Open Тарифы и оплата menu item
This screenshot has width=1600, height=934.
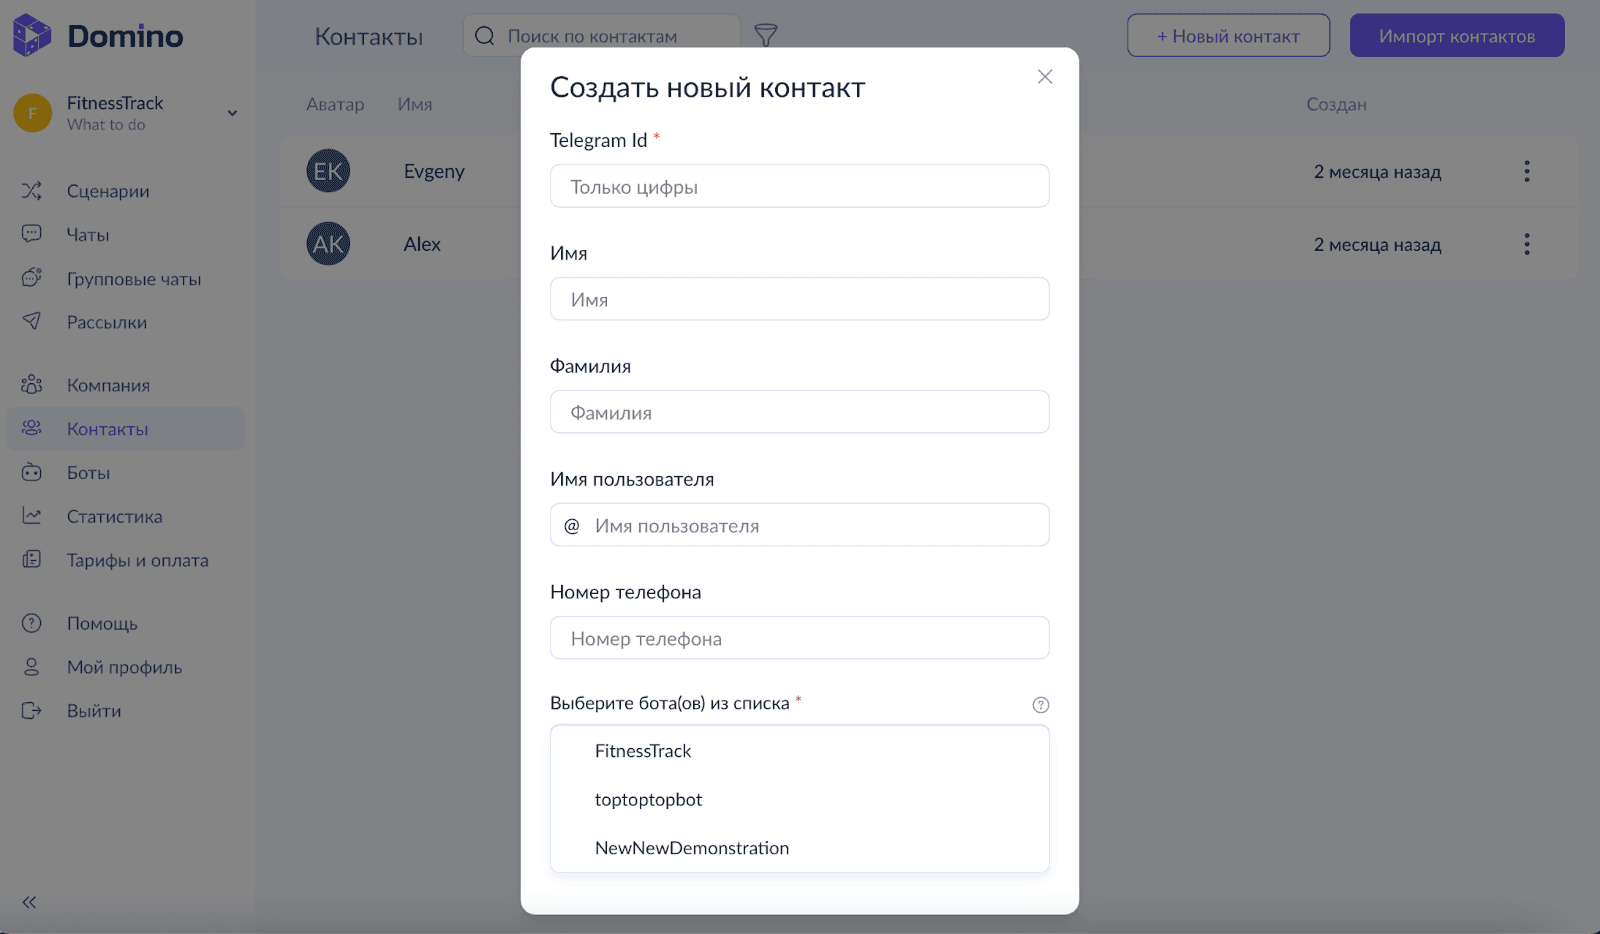coord(138,560)
